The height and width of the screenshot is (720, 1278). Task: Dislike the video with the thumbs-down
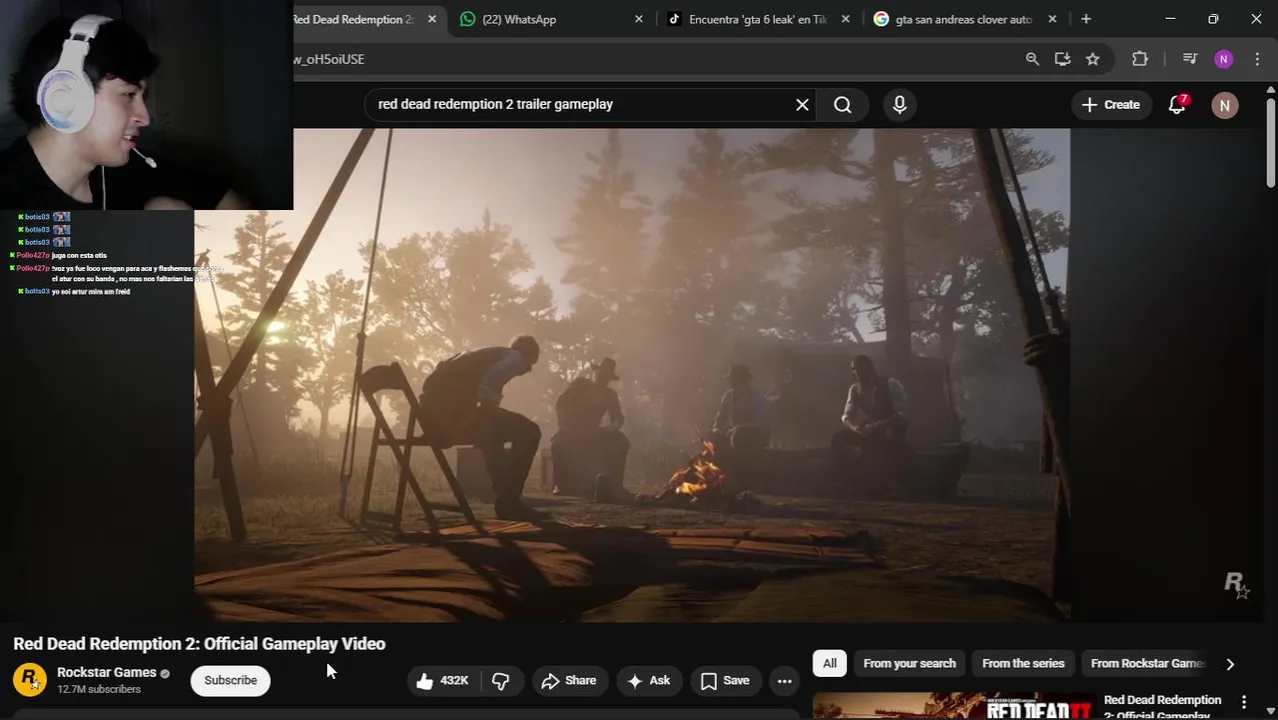(x=502, y=680)
